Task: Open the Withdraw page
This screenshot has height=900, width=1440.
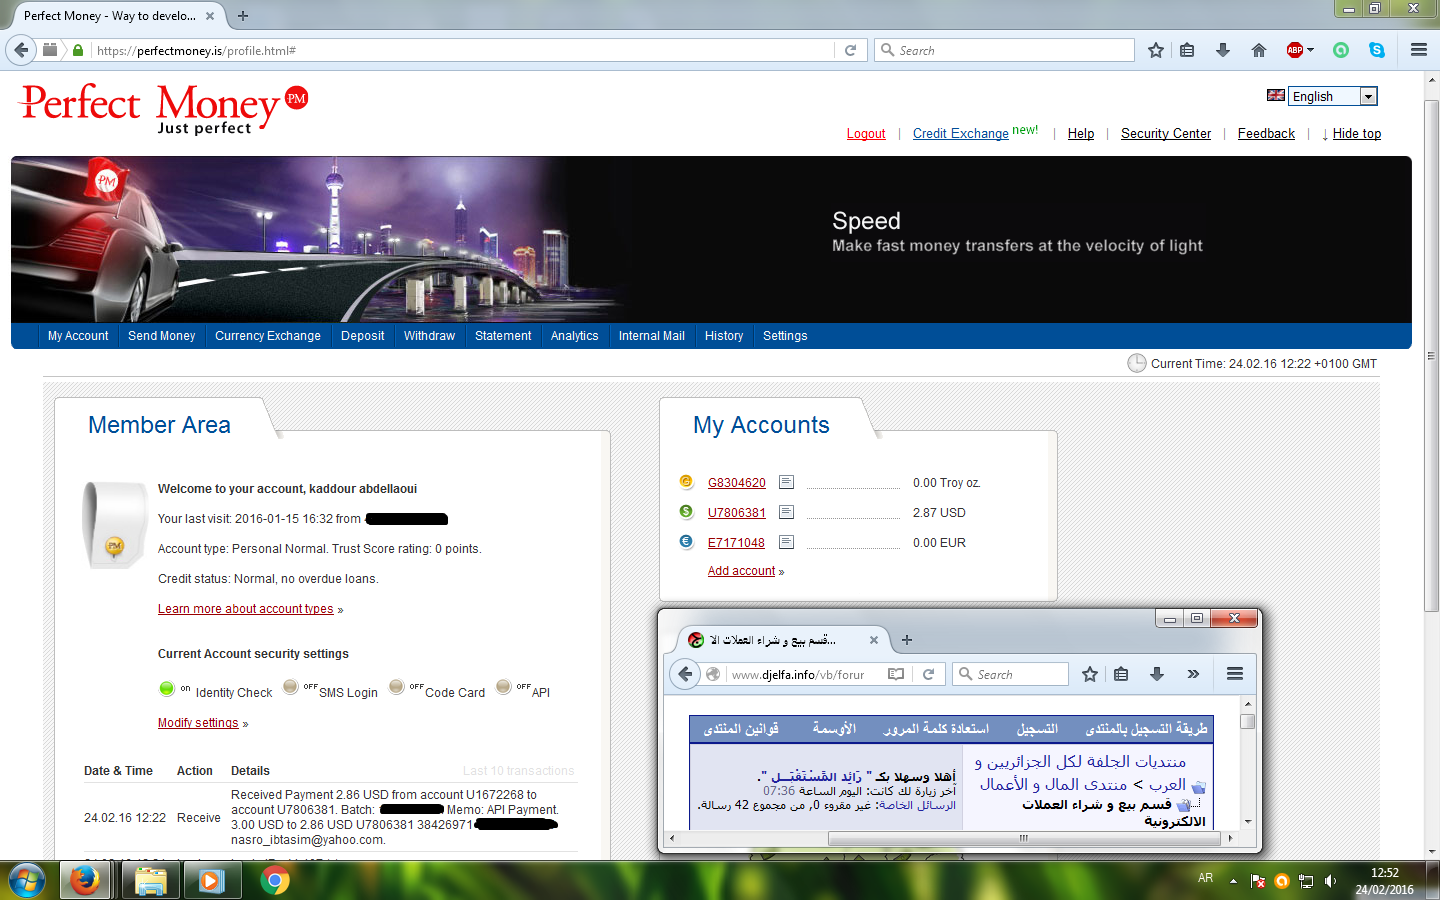Action: point(429,336)
